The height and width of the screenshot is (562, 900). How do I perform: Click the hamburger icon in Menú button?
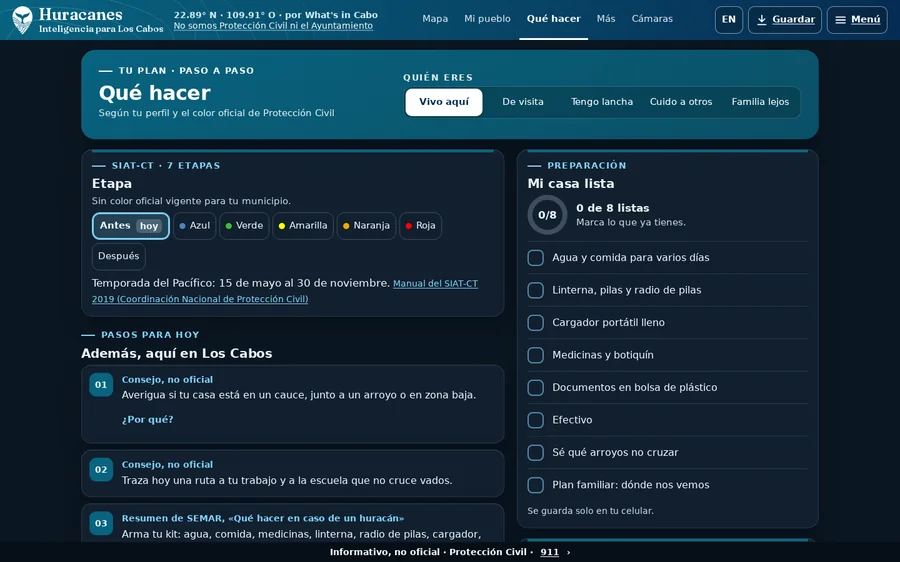tap(840, 20)
